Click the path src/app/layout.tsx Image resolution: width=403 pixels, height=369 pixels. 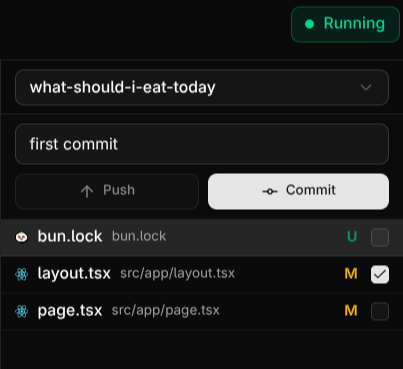(177, 273)
